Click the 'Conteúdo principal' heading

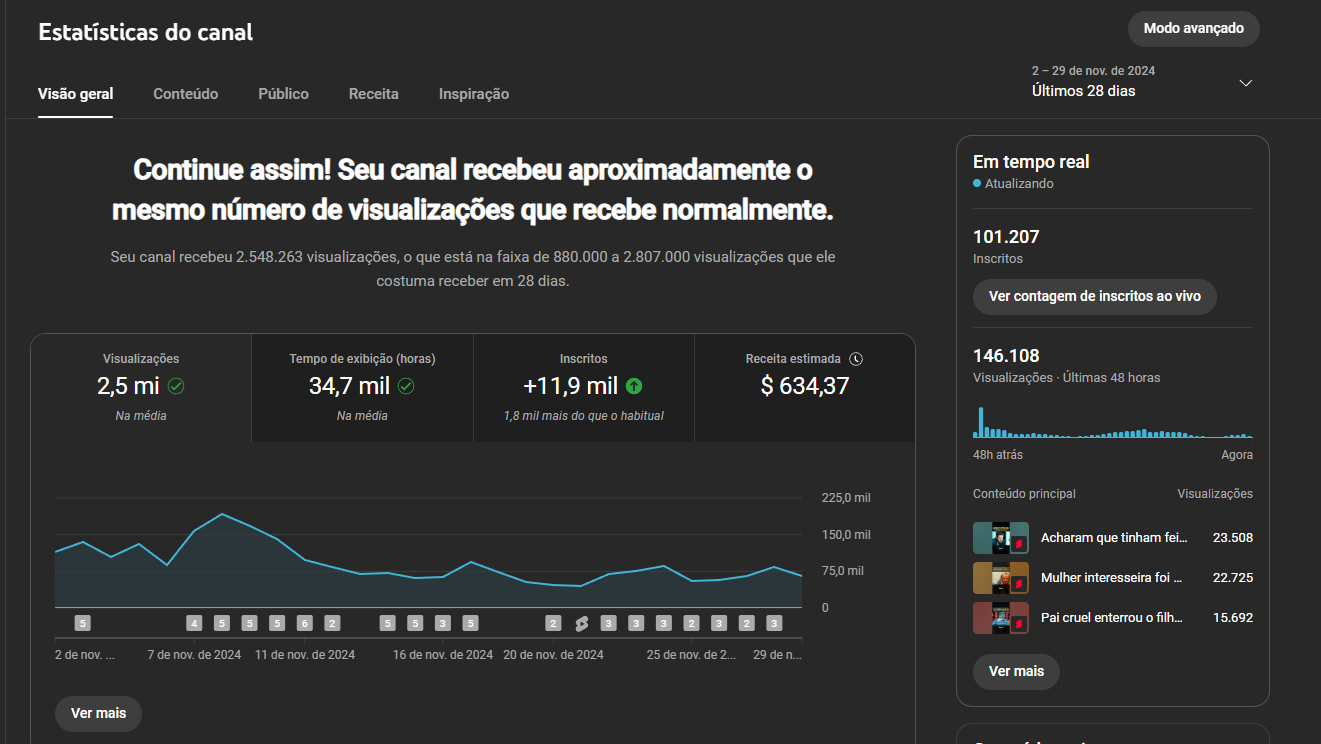pyautogui.click(x=1024, y=494)
